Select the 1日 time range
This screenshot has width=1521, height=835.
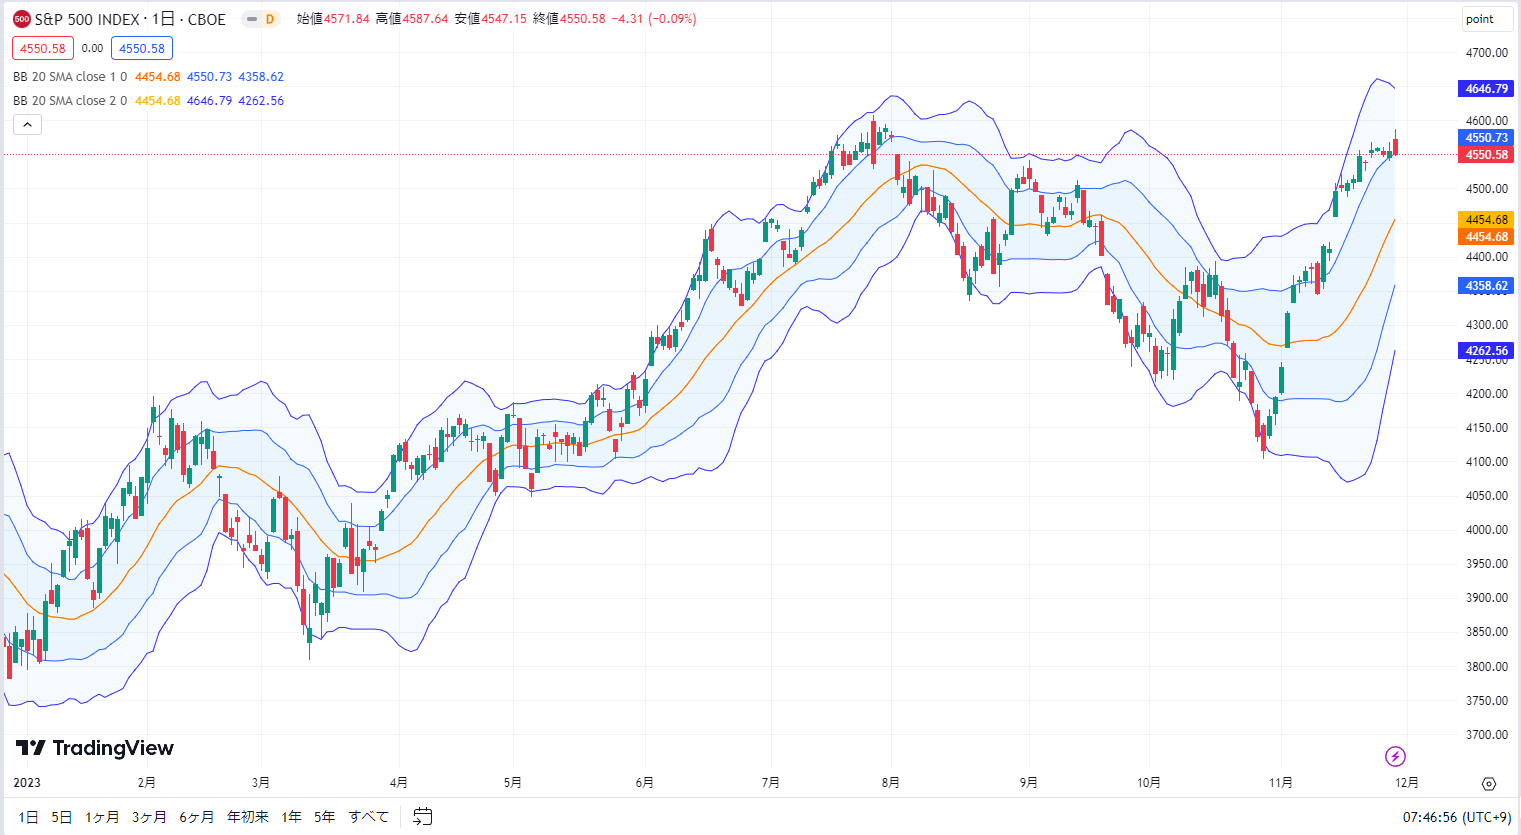click(29, 817)
